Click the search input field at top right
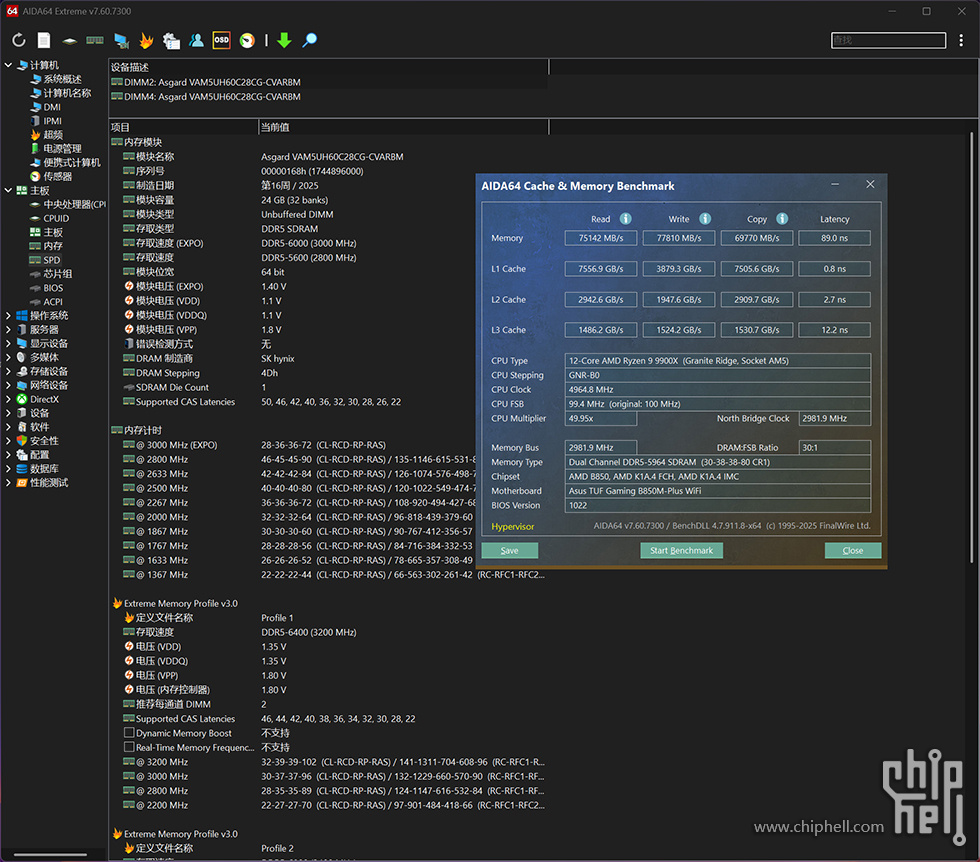 [888, 40]
